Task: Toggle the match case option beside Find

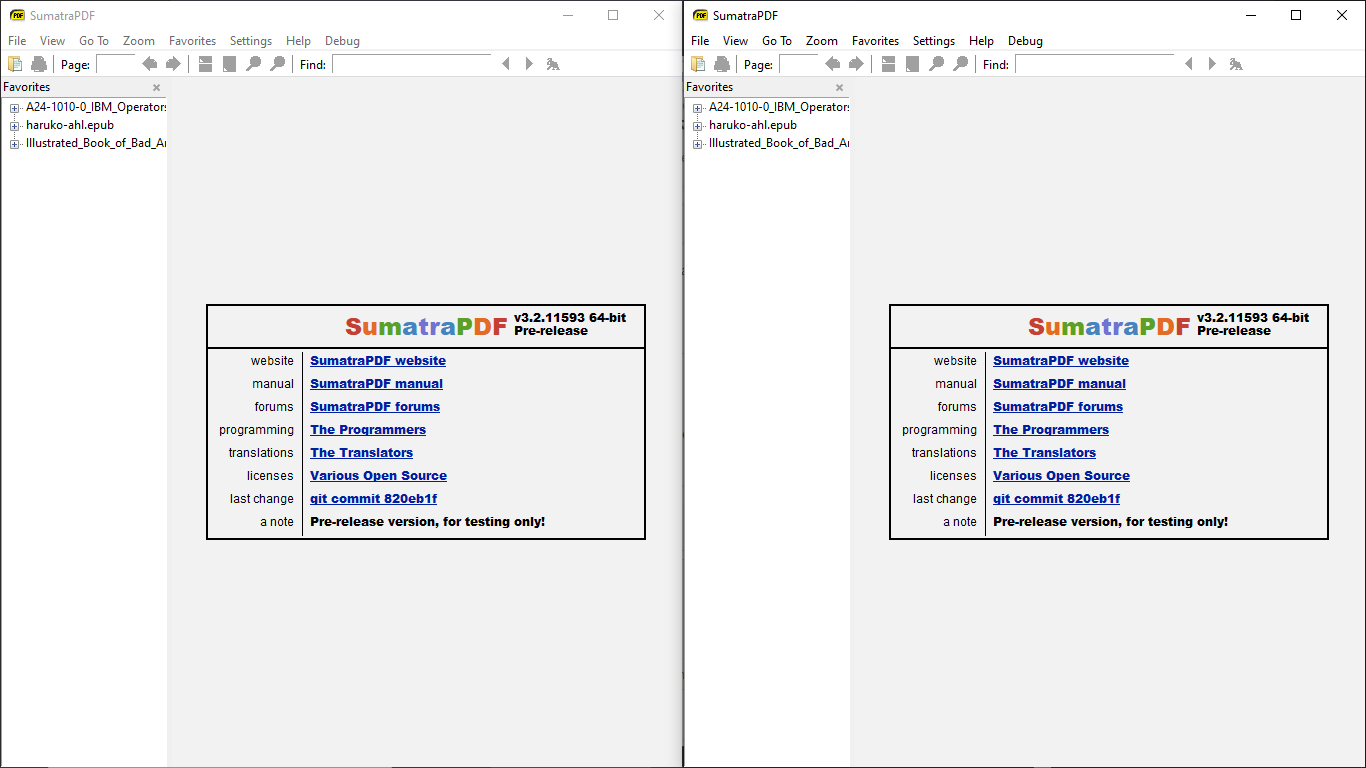Action: tap(553, 63)
